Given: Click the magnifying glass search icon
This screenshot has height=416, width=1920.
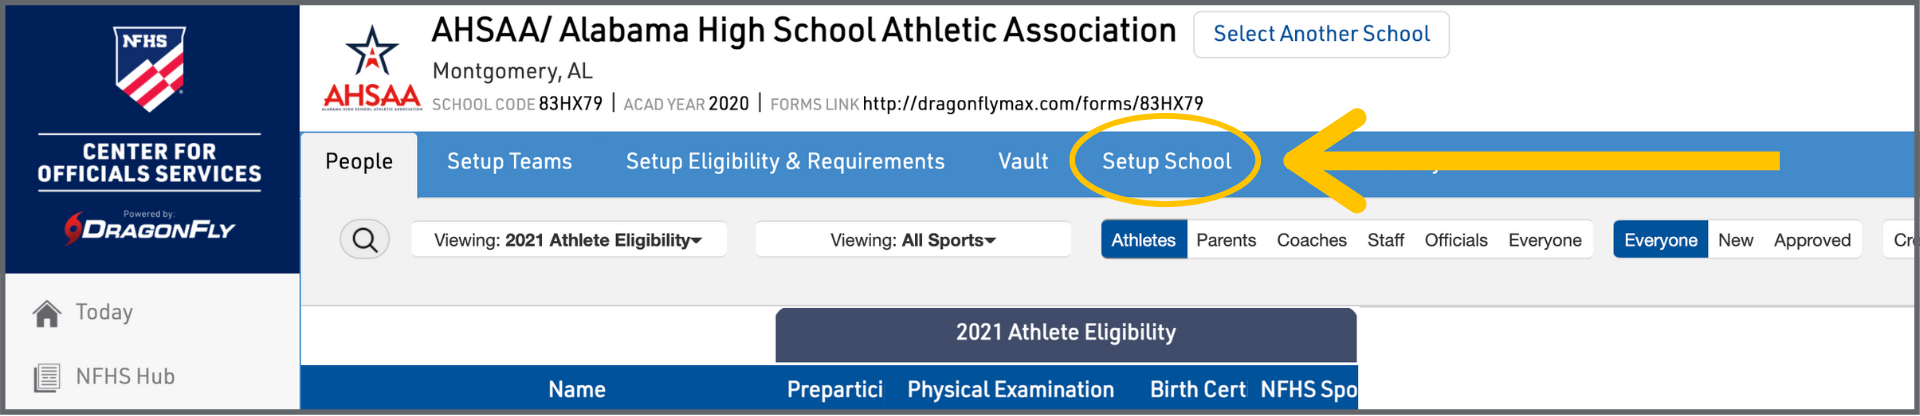Looking at the screenshot, I should [x=365, y=240].
